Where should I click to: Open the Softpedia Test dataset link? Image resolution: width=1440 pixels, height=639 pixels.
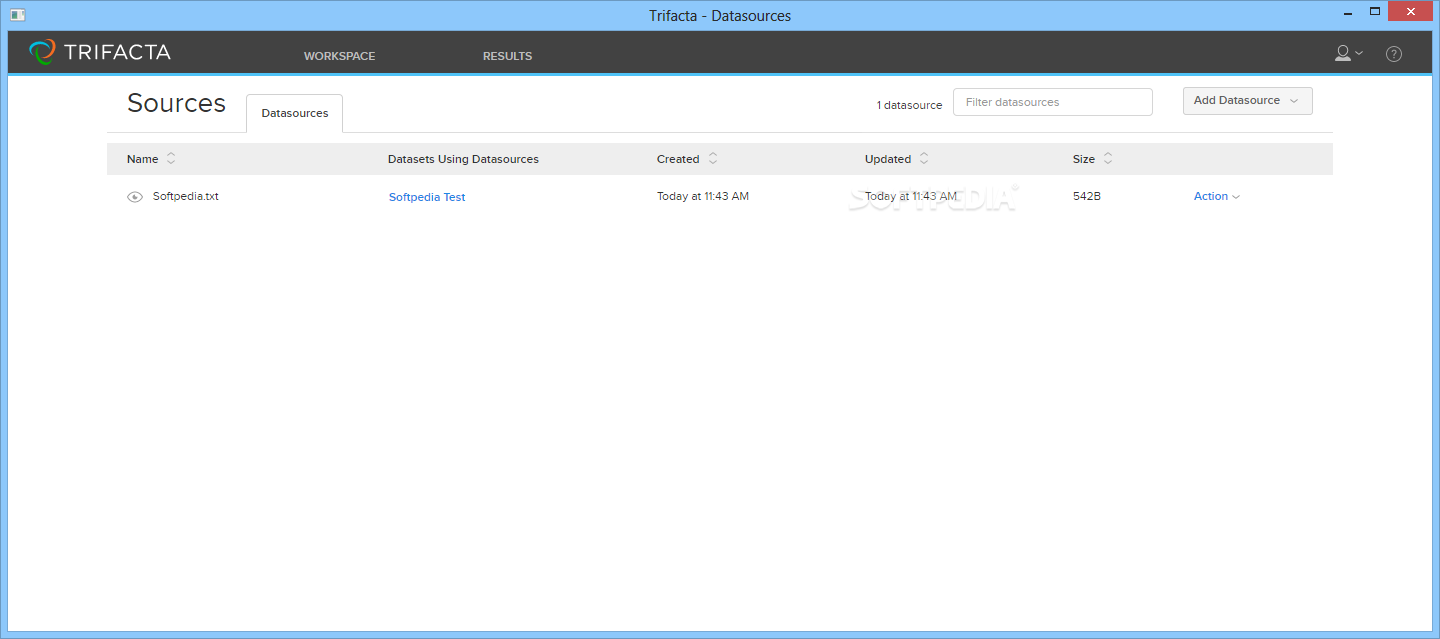click(x=427, y=197)
